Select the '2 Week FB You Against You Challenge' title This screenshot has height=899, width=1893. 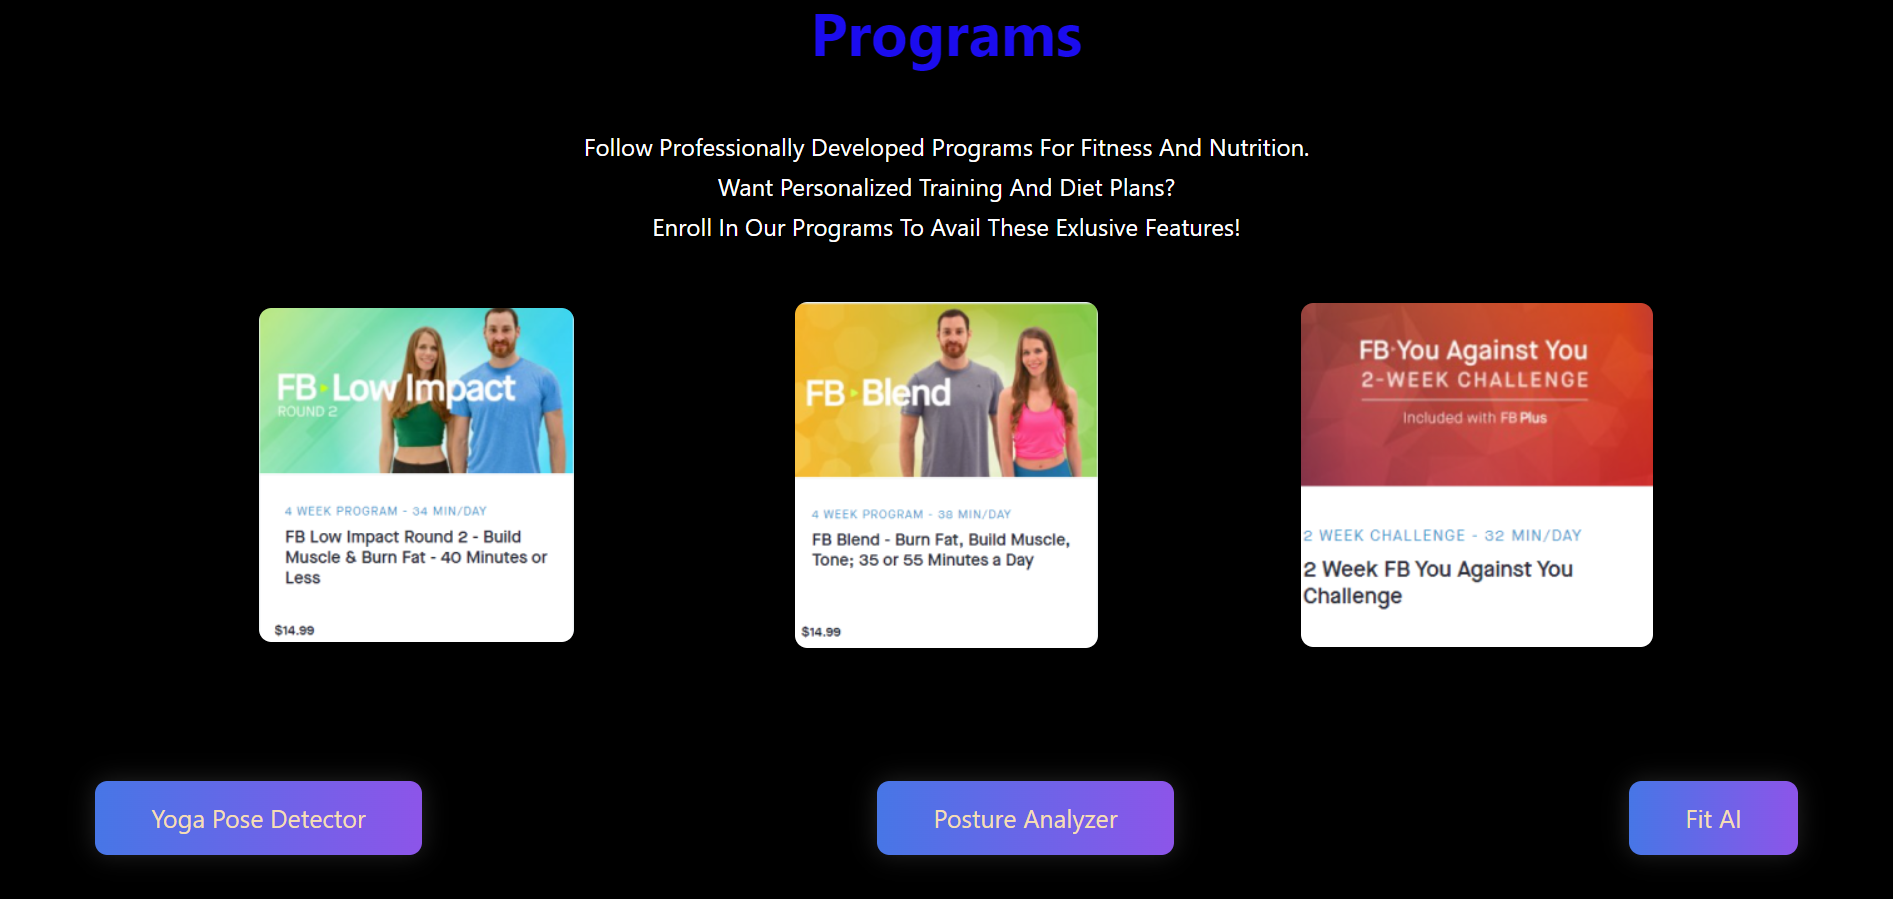click(x=1438, y=582)
